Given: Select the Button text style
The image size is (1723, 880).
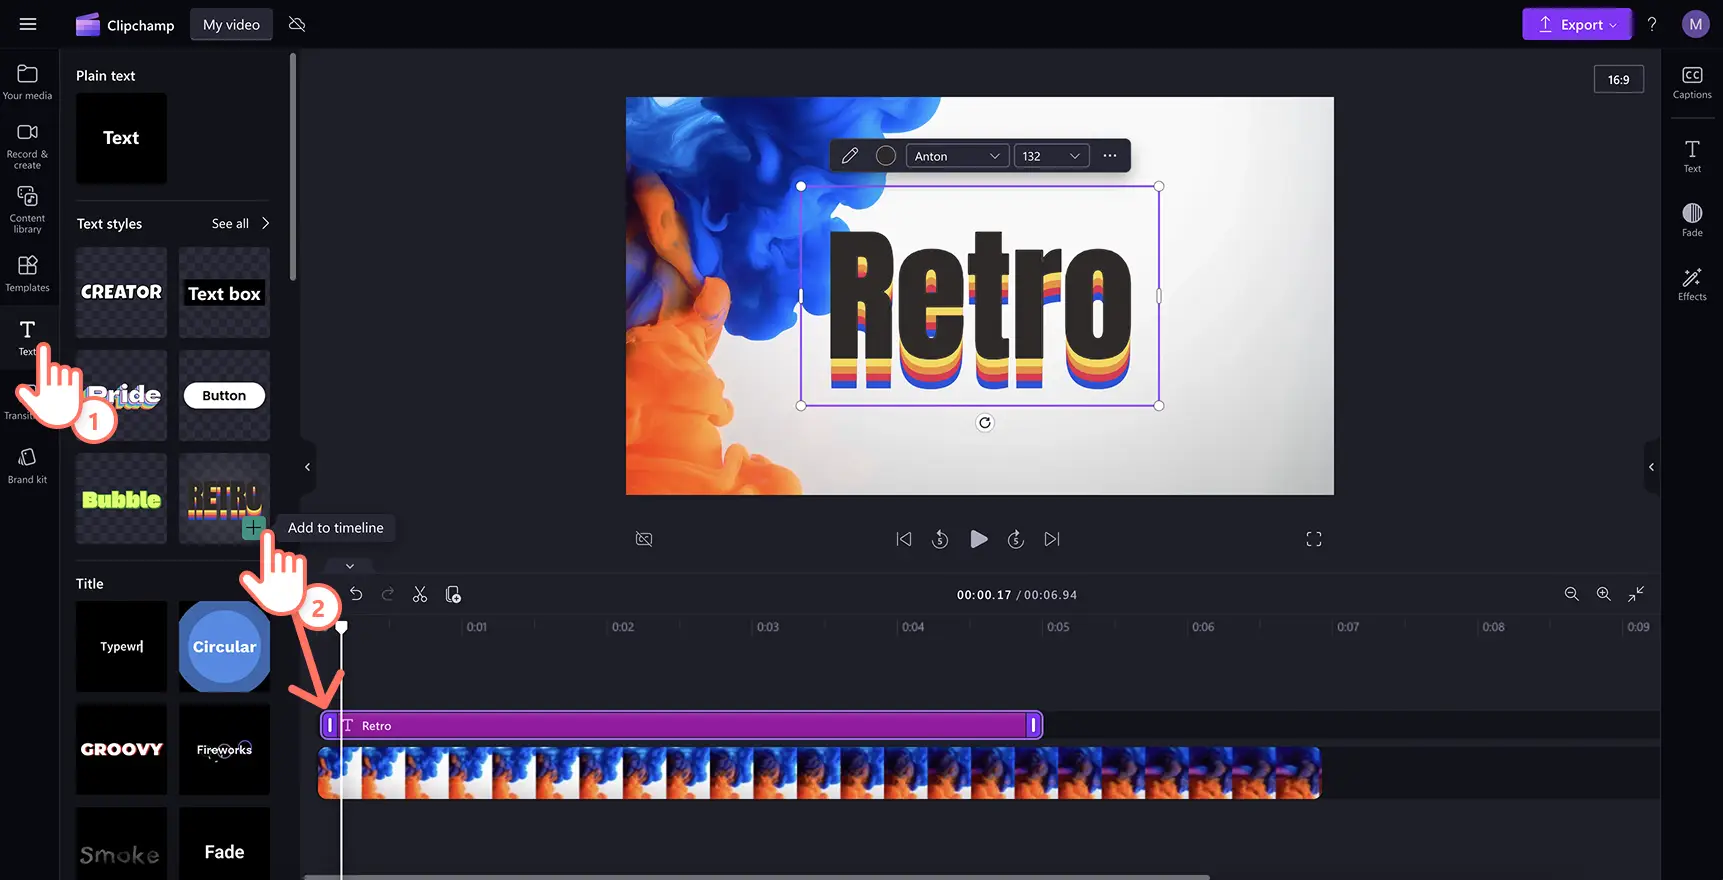Looking at the screenshot, I should click(x=224, y=395).
